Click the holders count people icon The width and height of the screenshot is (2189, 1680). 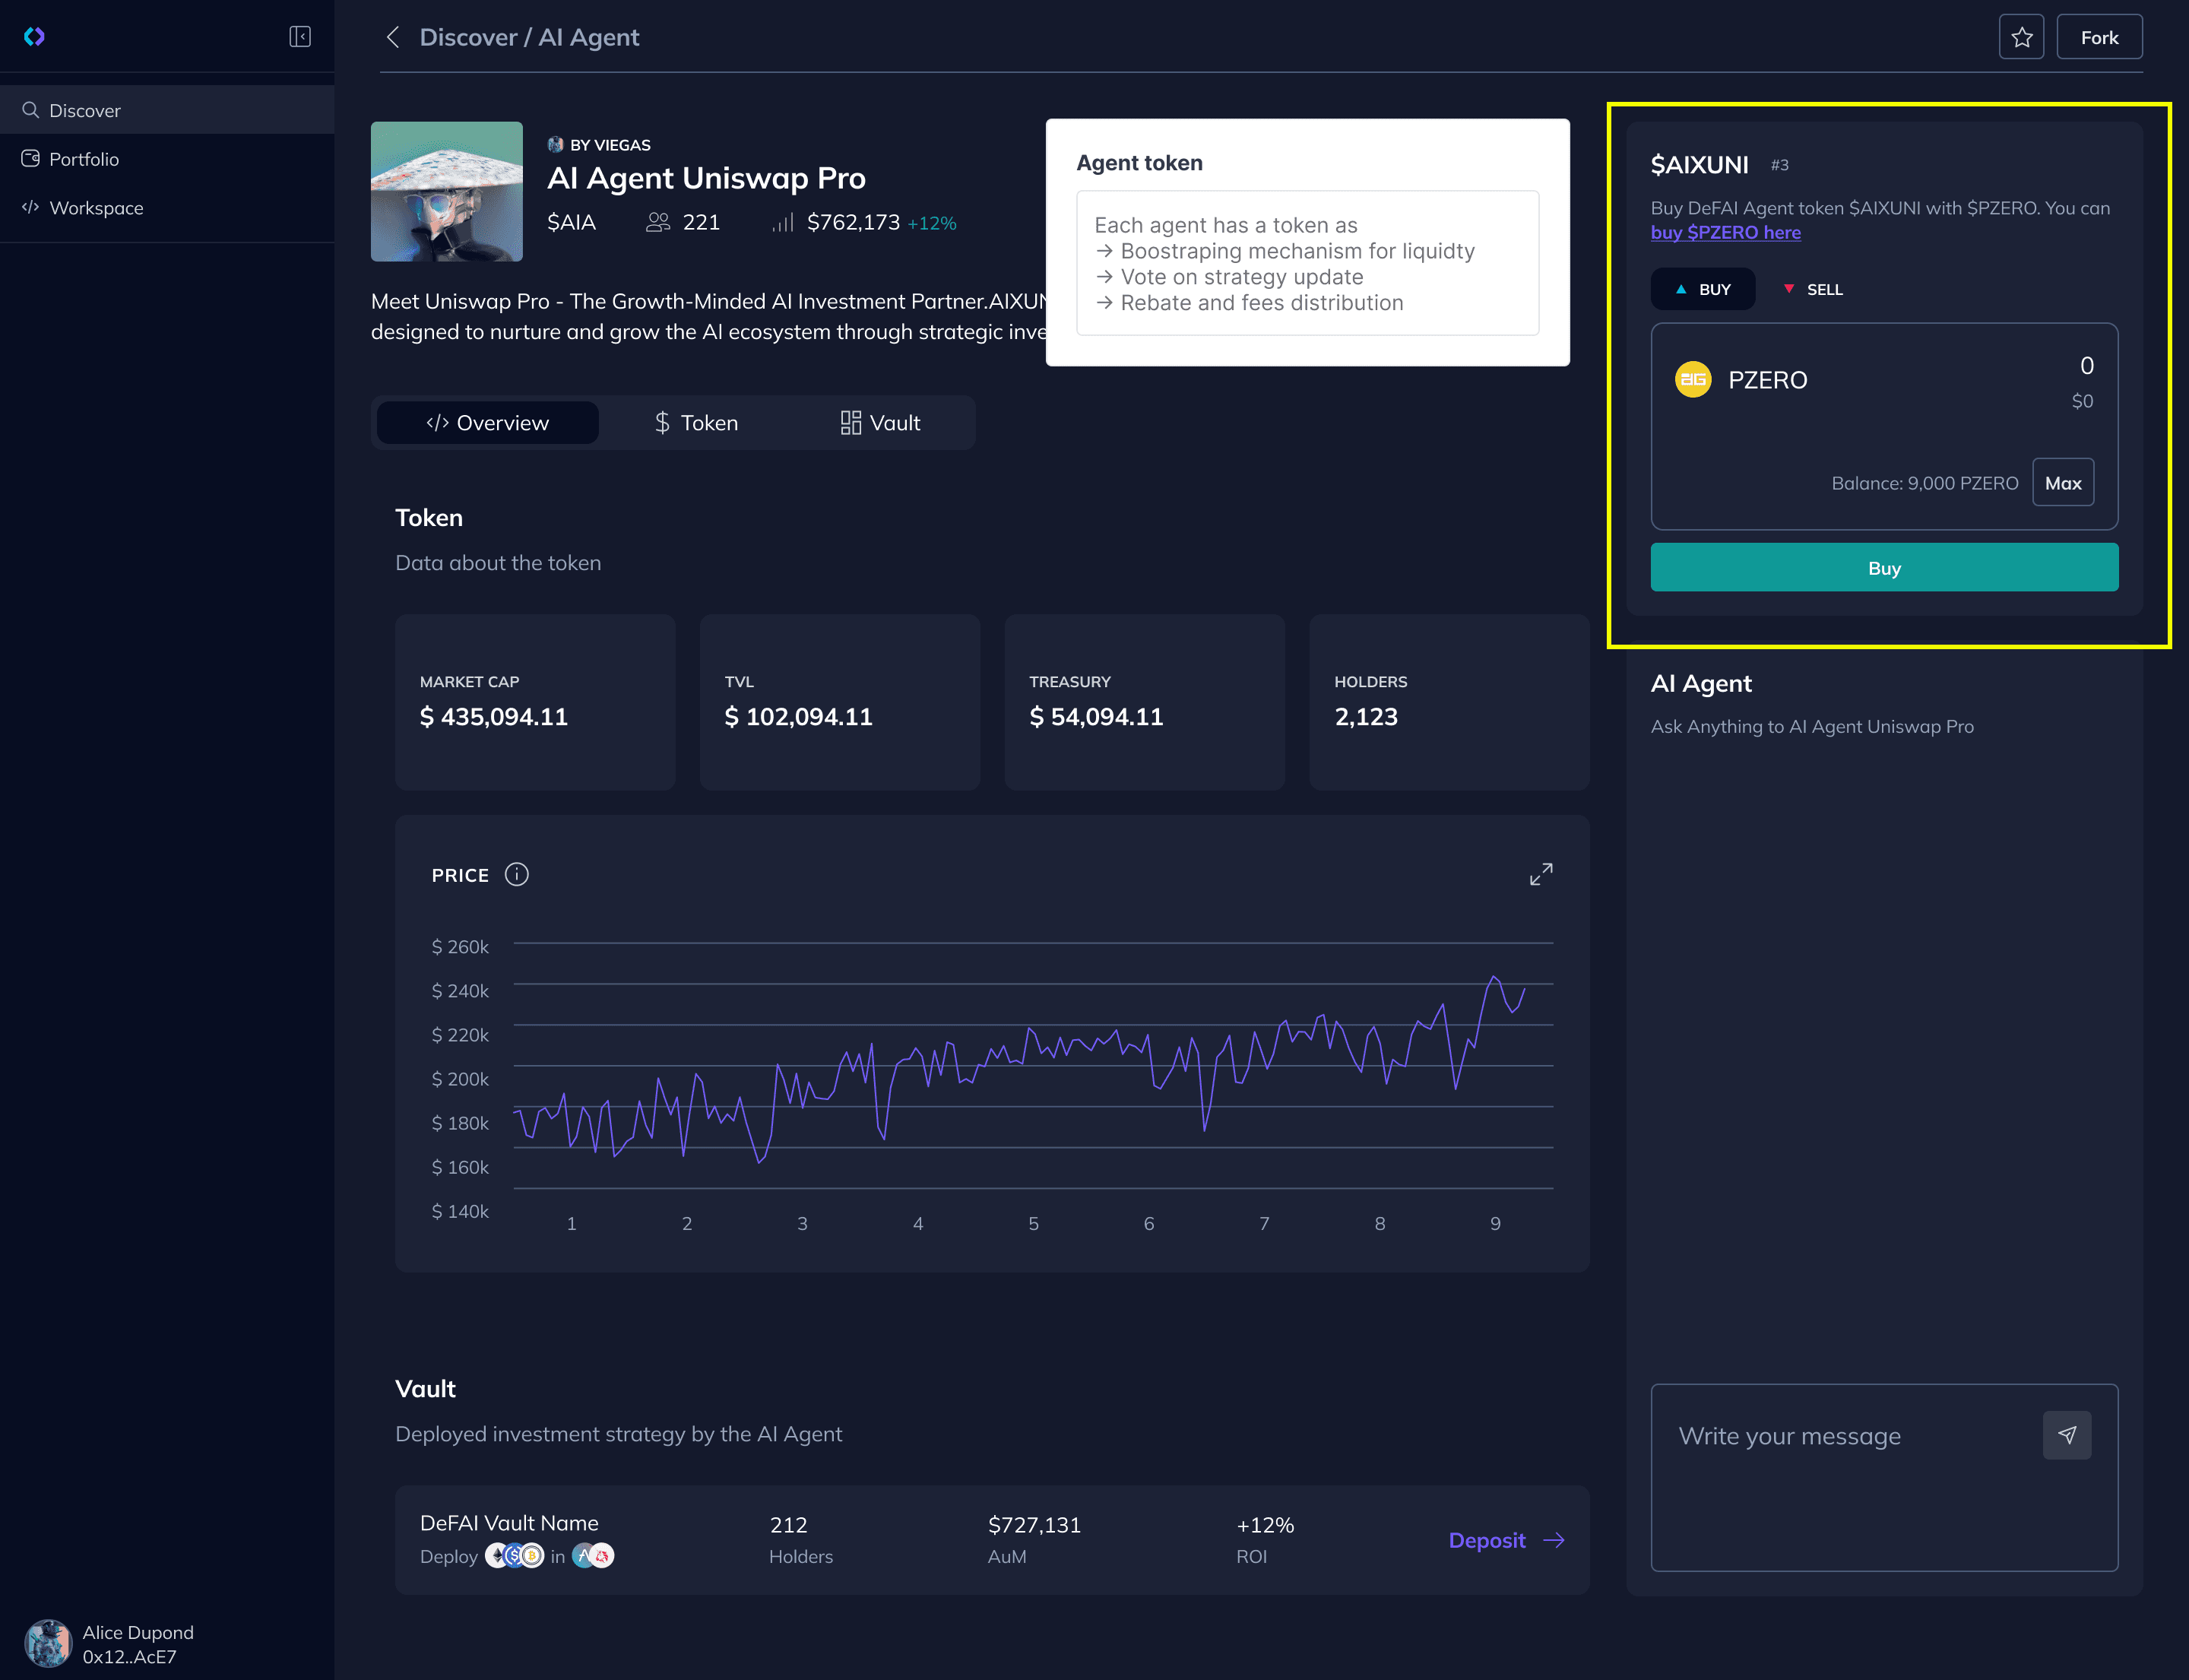pyautogui.click(x=657, y=222)
